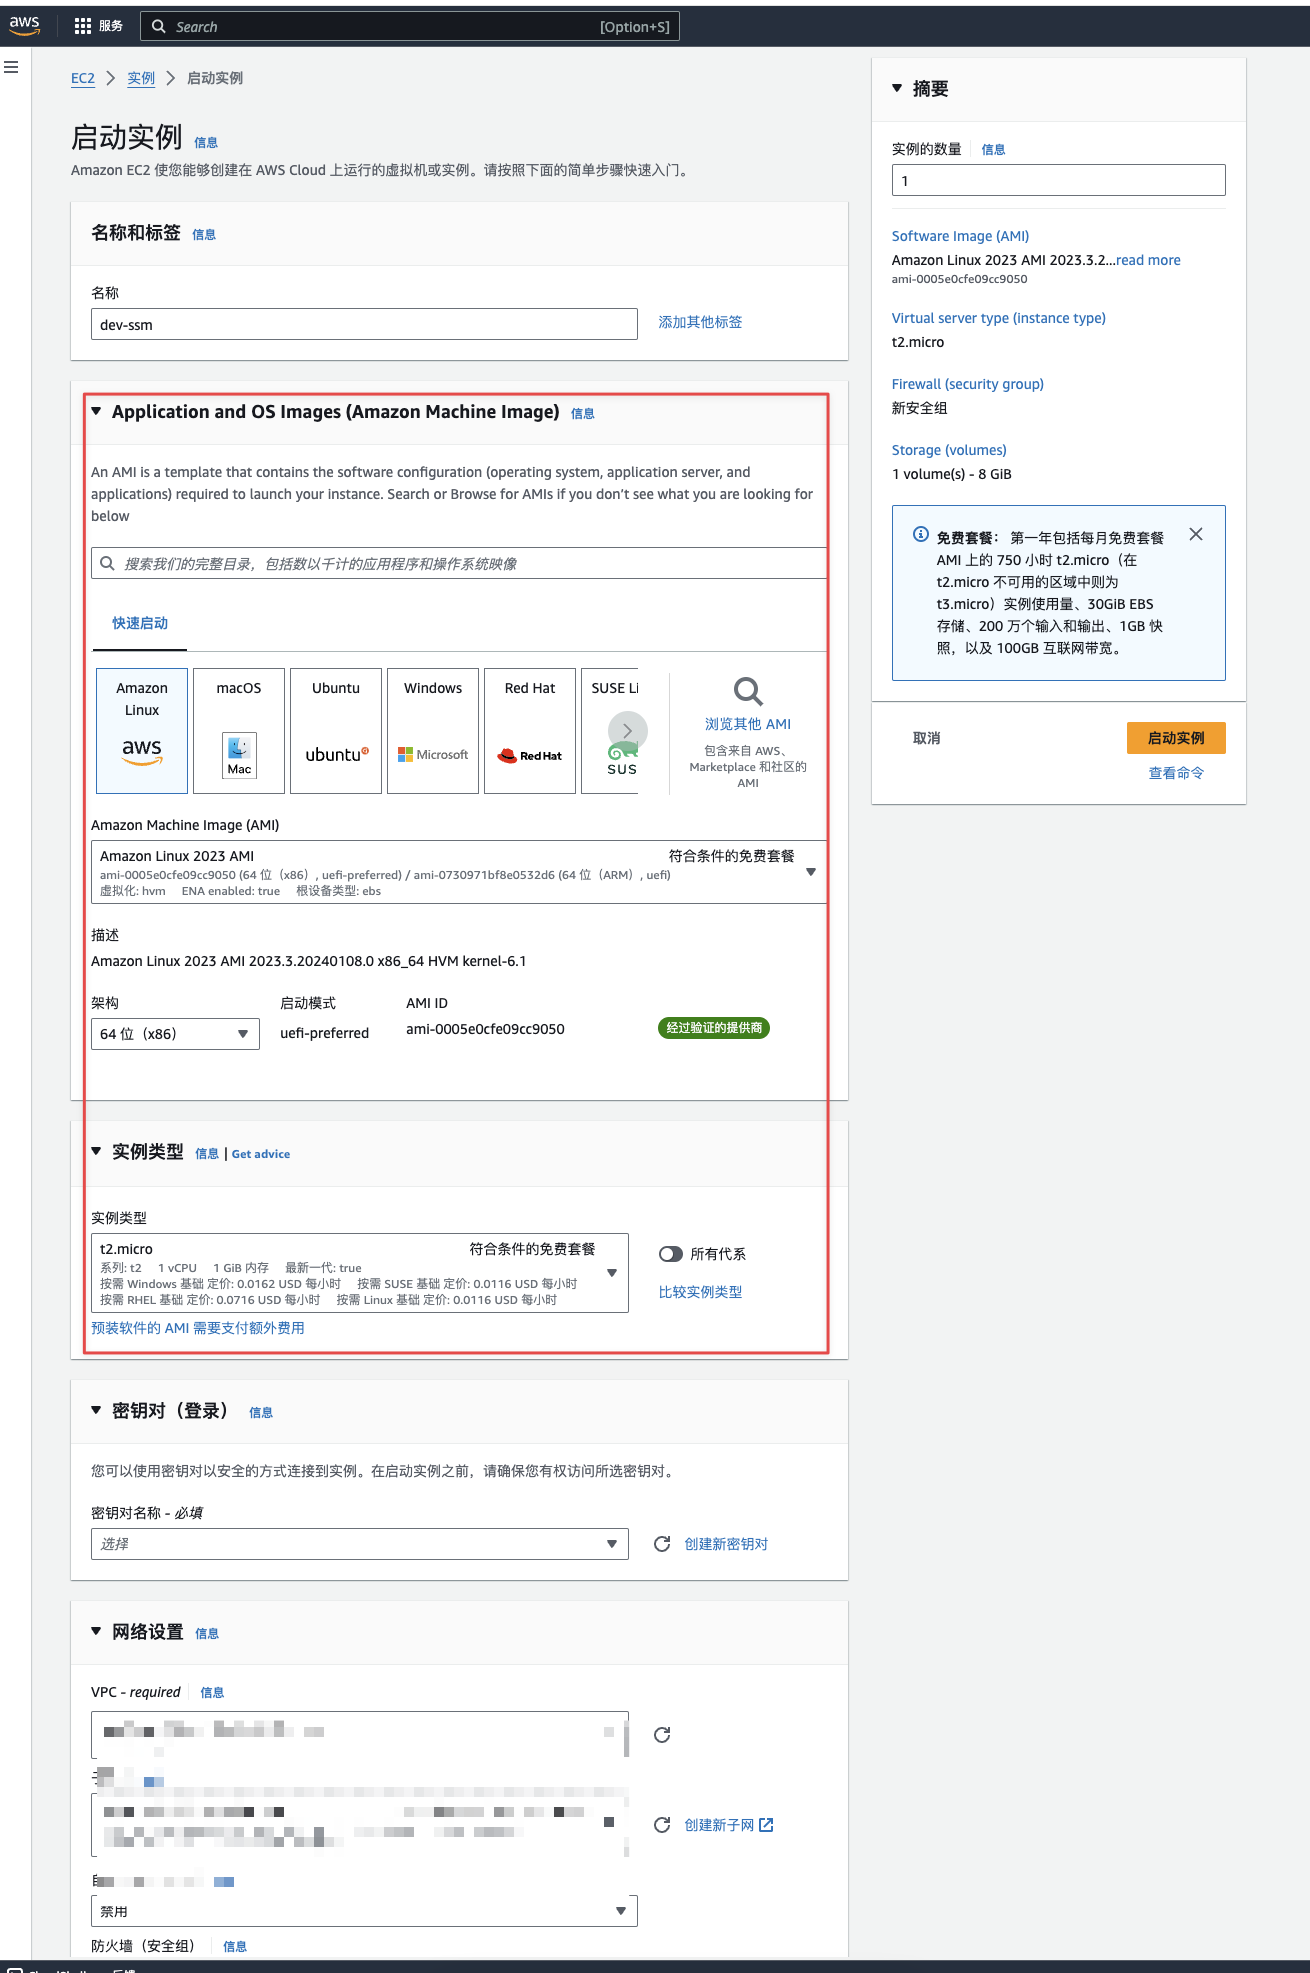This screenshot has height=1973, width=1310.
Task: Open the t2.micro instance type dropdown
Action: 360,1273
